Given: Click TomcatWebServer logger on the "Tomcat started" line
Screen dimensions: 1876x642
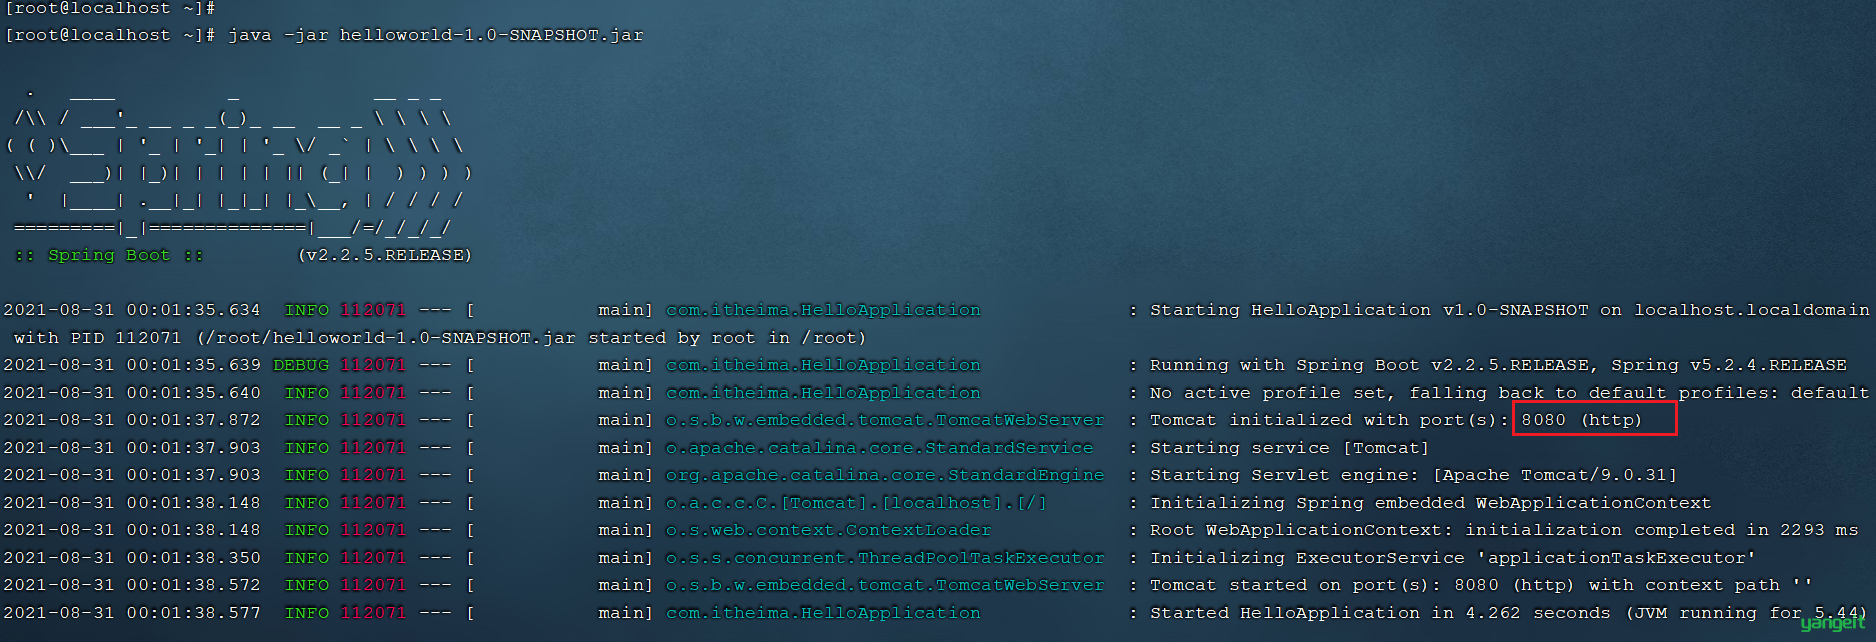Looking at the screenshot, I should pyautogui.click(x=885, y=585).
